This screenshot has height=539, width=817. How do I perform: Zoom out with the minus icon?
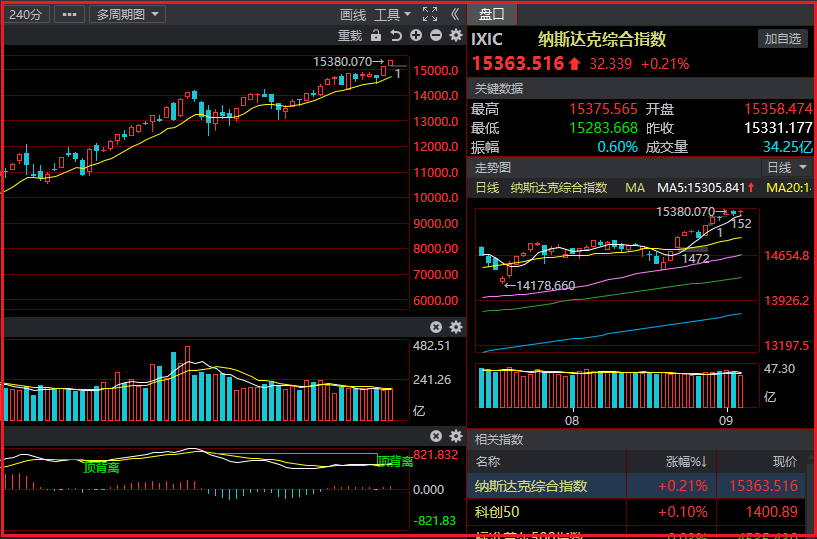coord(436,35)
